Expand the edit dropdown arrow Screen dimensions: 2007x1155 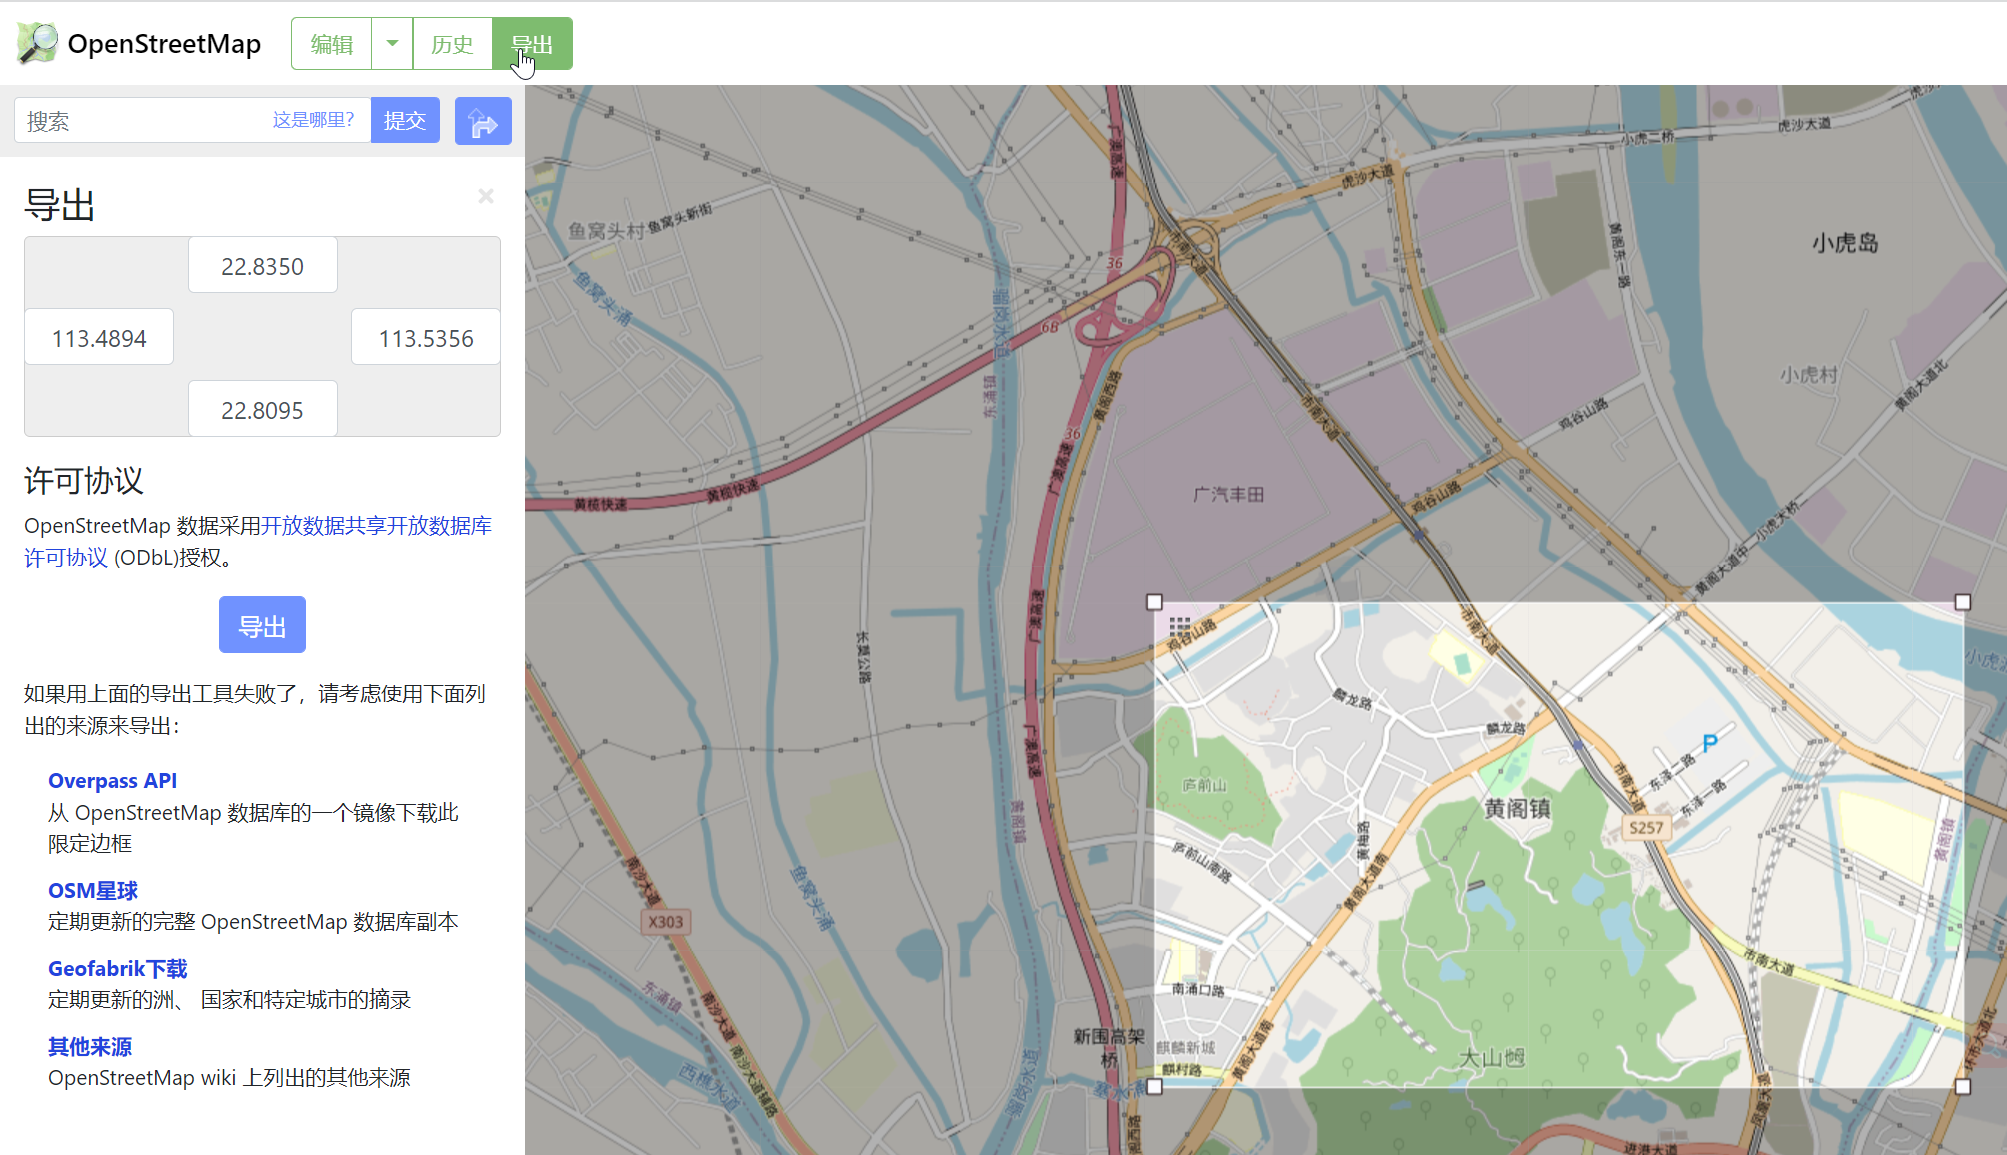tap(392, 44)
